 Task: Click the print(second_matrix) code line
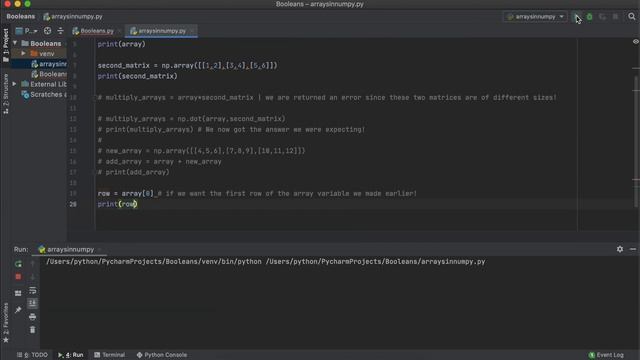(x=138, y=76)
